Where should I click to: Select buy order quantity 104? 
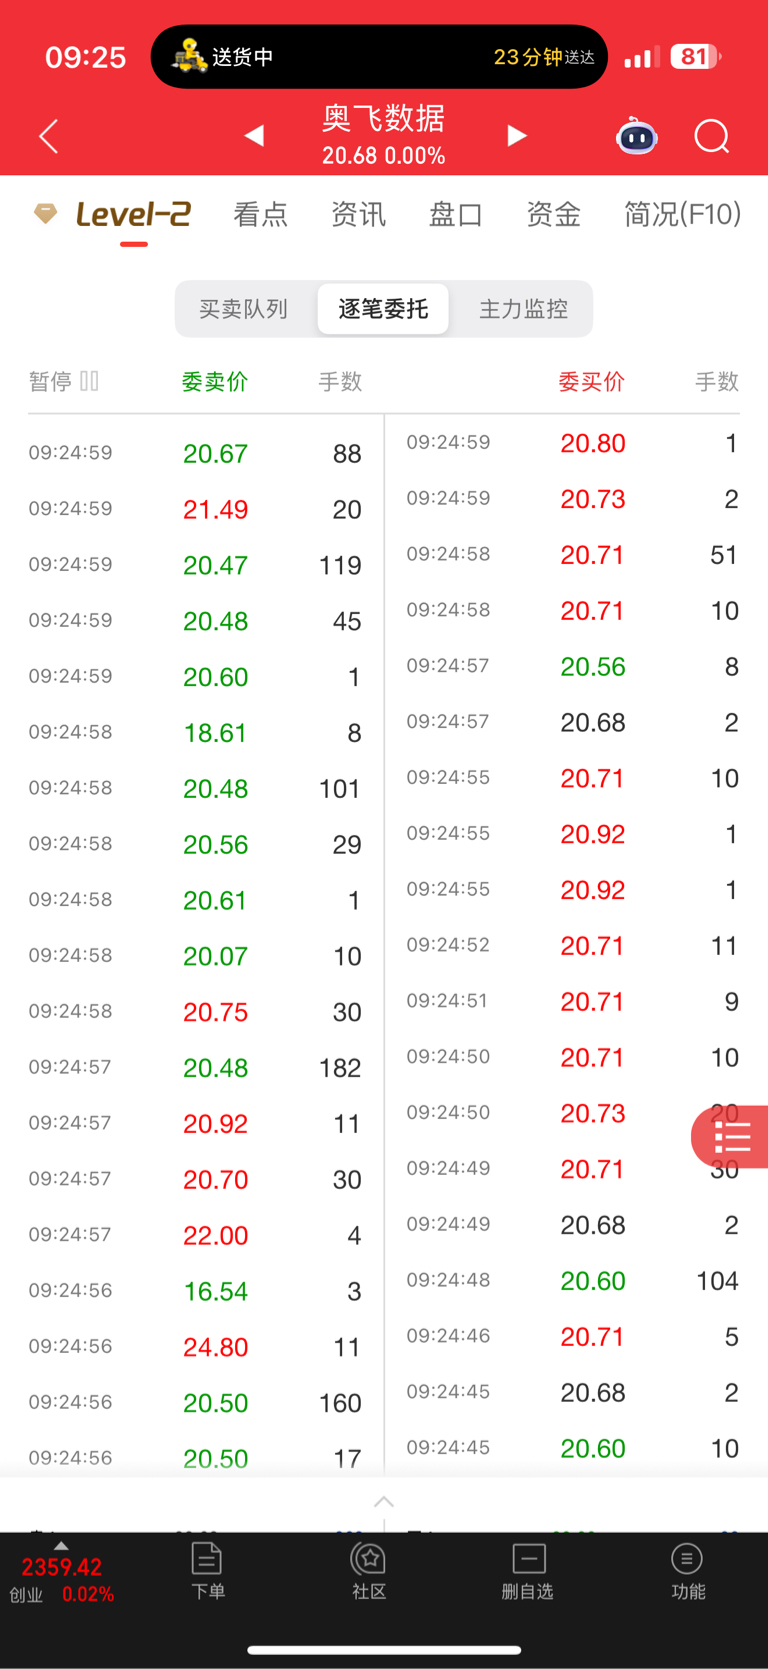pyautogui.click(x=717, y=1281)
